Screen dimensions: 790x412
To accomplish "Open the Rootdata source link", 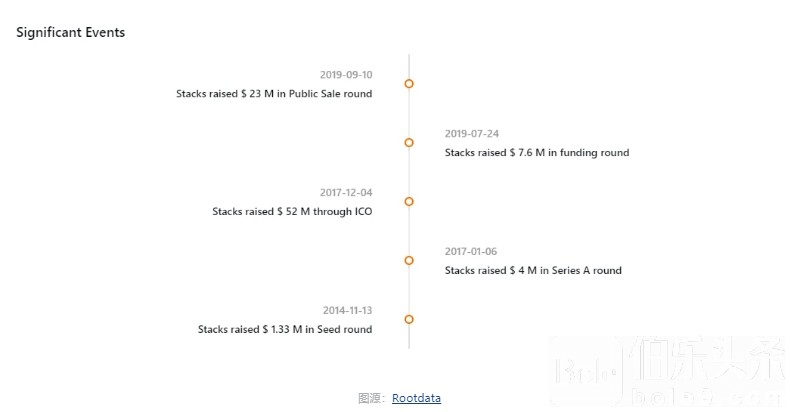I will (416, 398).
